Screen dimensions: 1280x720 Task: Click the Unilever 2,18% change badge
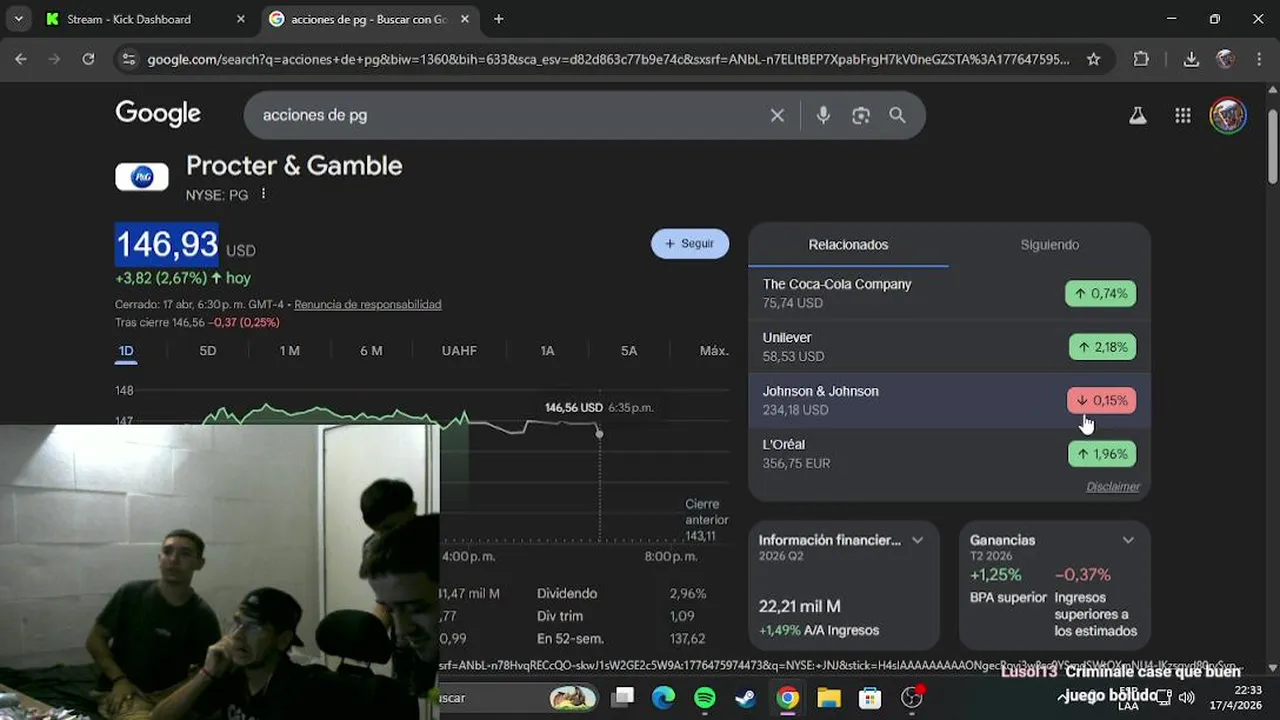[1102, 347]
